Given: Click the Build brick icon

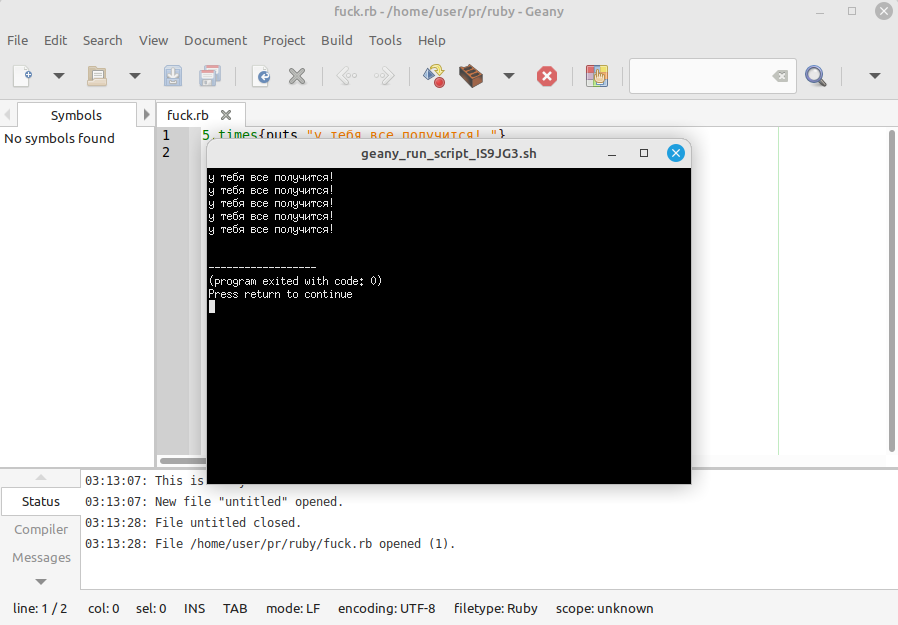Looking at the screenshot, I should pos(471,76).
